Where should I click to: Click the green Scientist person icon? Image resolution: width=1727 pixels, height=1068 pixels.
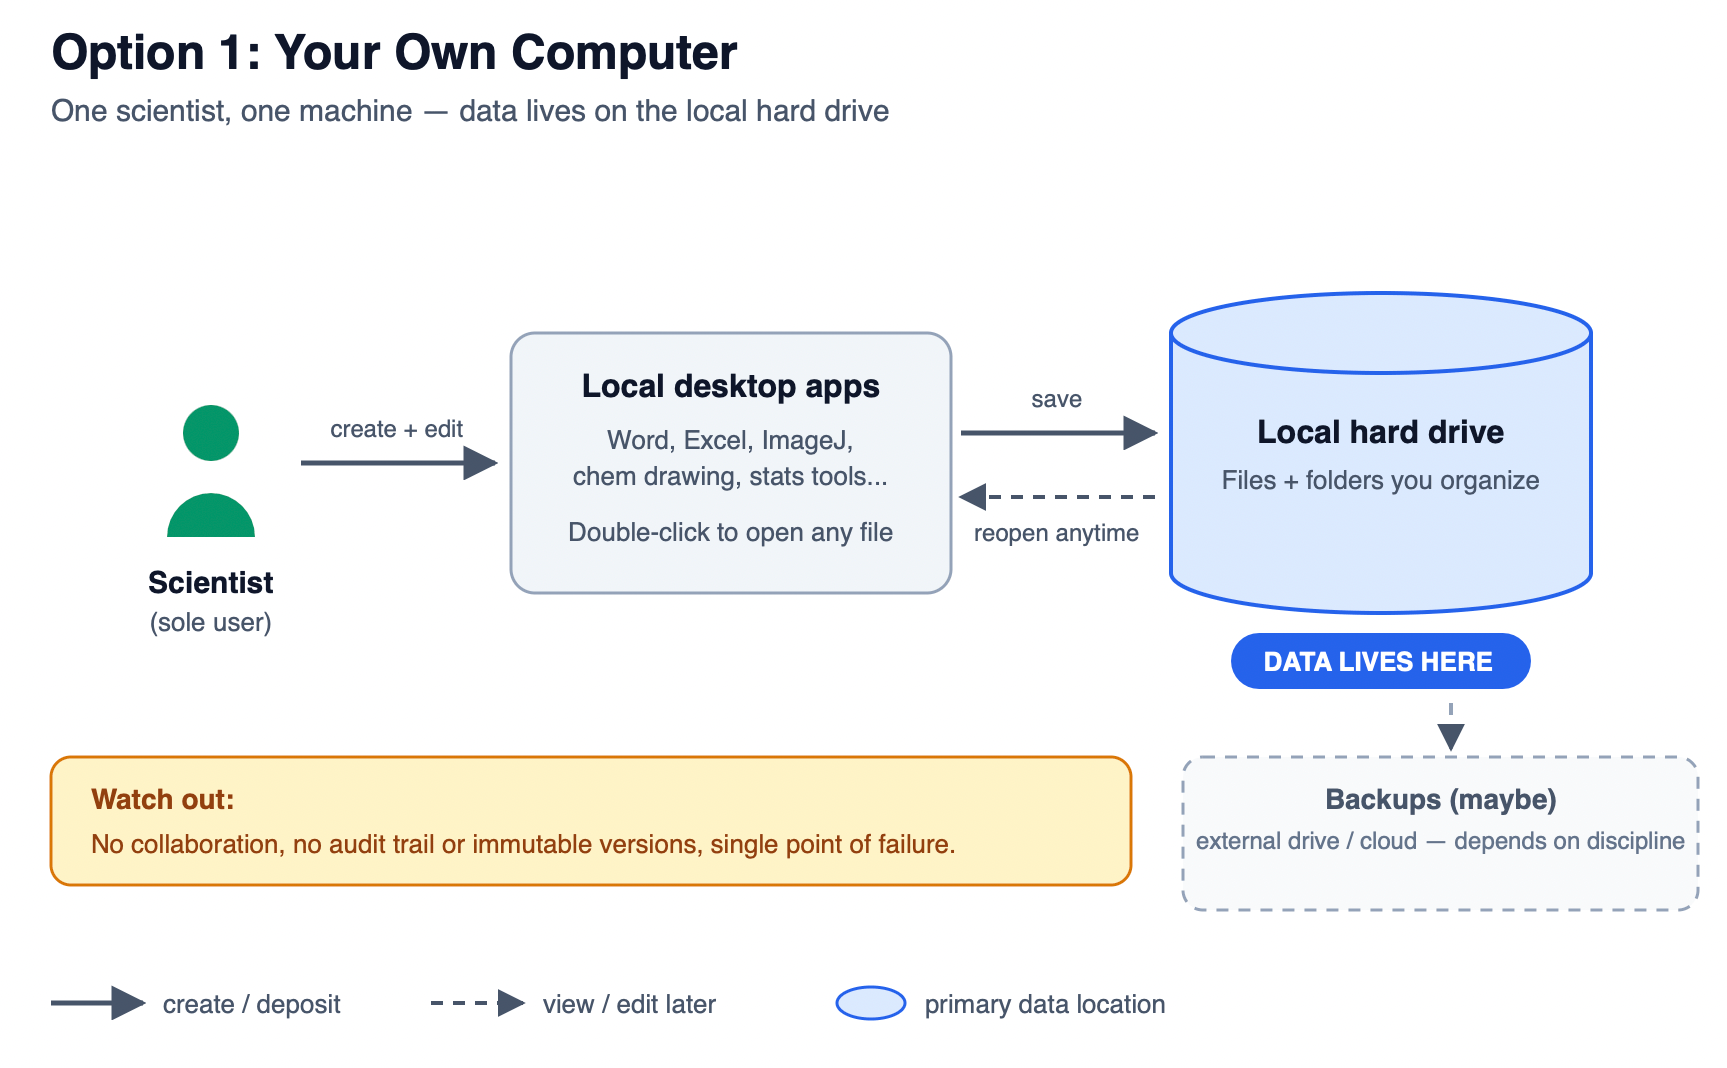211,471
